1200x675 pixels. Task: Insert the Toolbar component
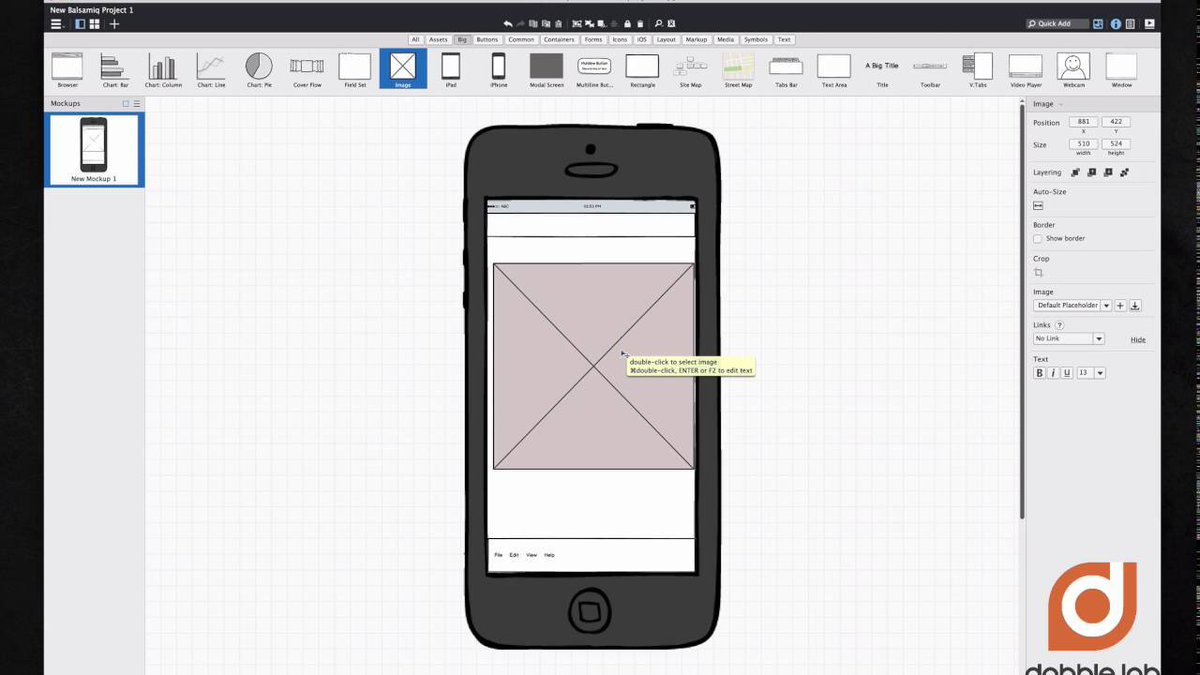tap(930, 70)
